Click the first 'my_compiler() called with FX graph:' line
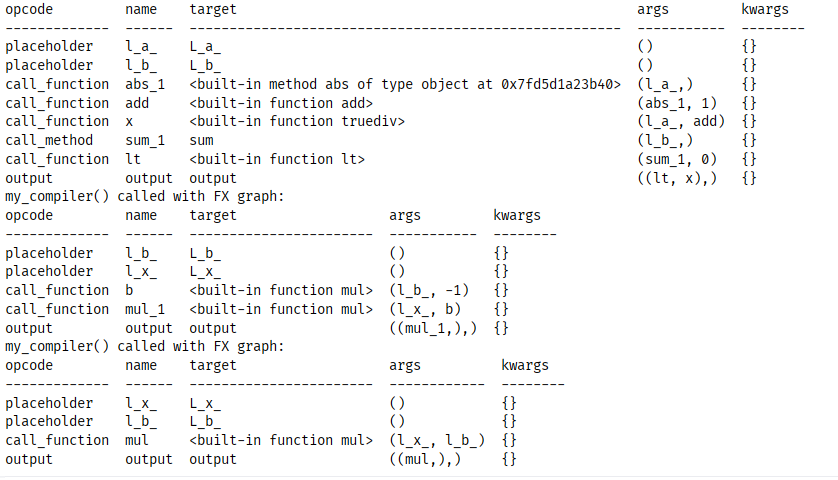 [x=145, y=196]
